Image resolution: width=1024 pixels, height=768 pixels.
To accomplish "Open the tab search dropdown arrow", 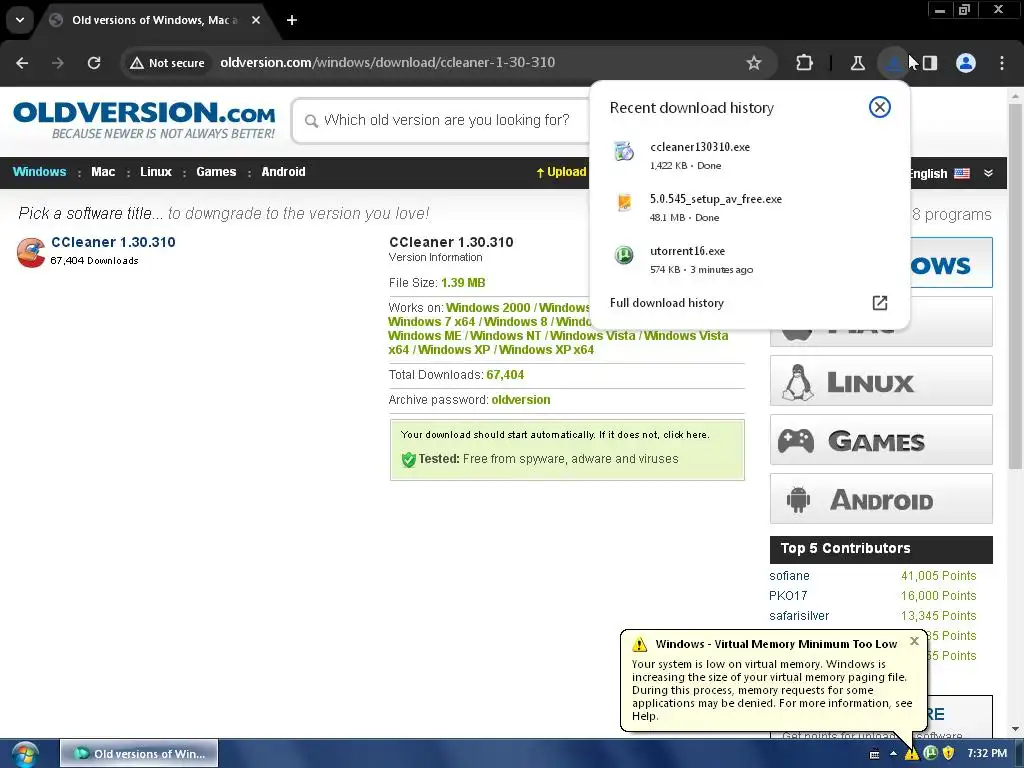I will 20,20.
